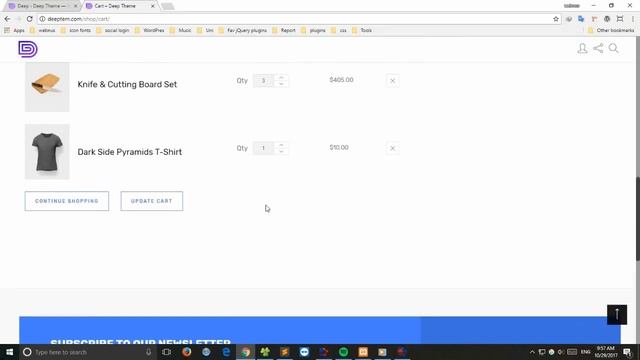Click the Chrome icon in the taskbar

[x=245, y=352]
